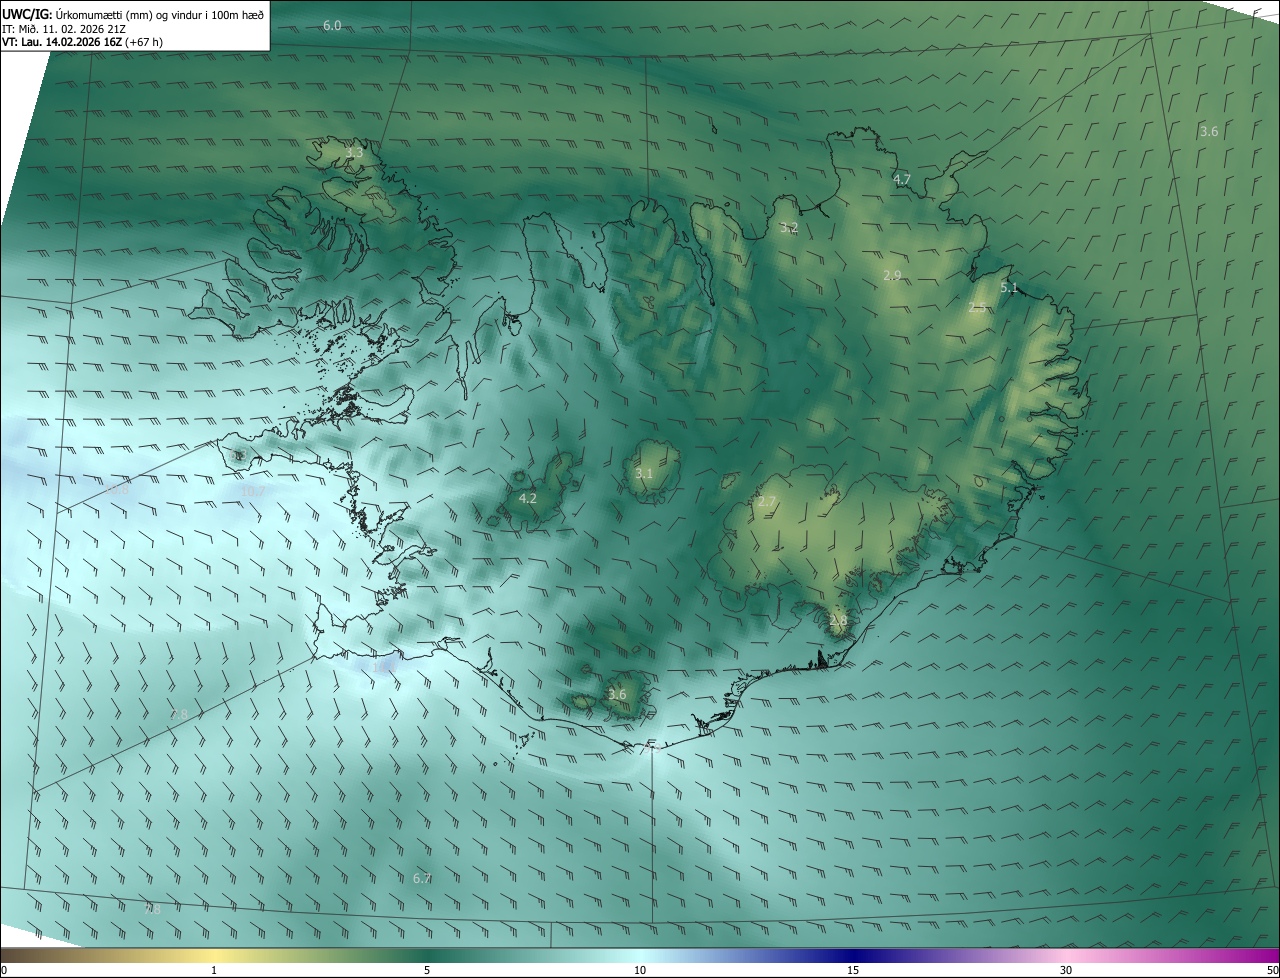Click the forecast offset '(+67 h)' in the header
The width and height of the screenshot is (1280, 978).
coord(145,42)
